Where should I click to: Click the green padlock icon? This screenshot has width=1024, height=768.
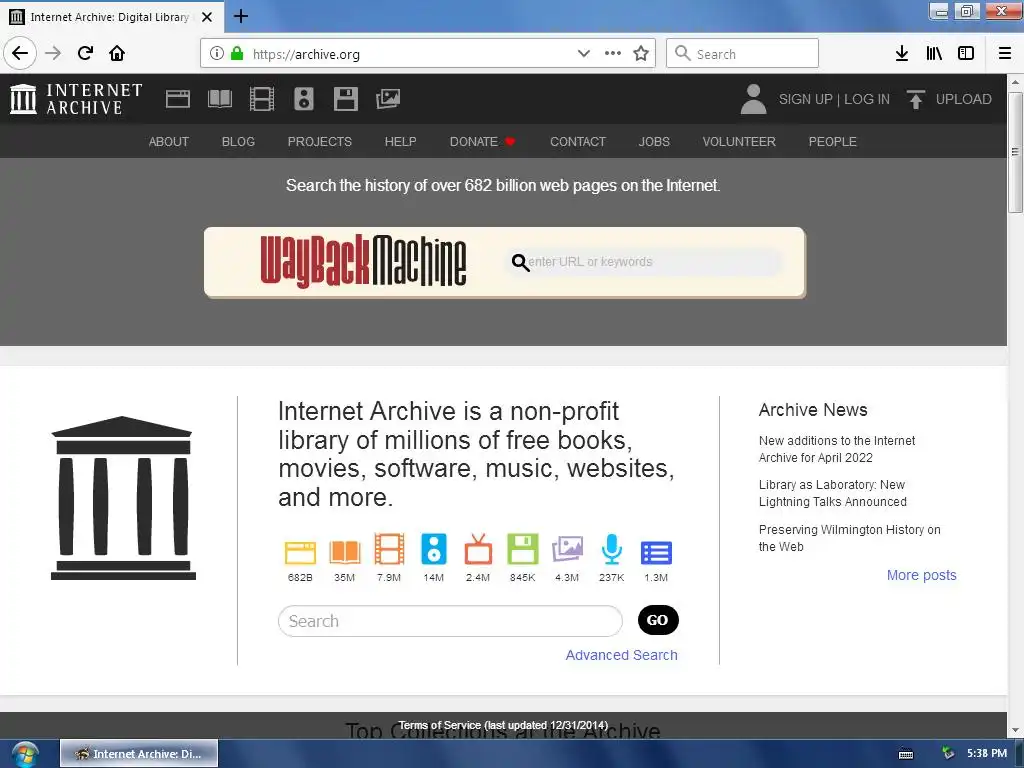tap(237, 54)
